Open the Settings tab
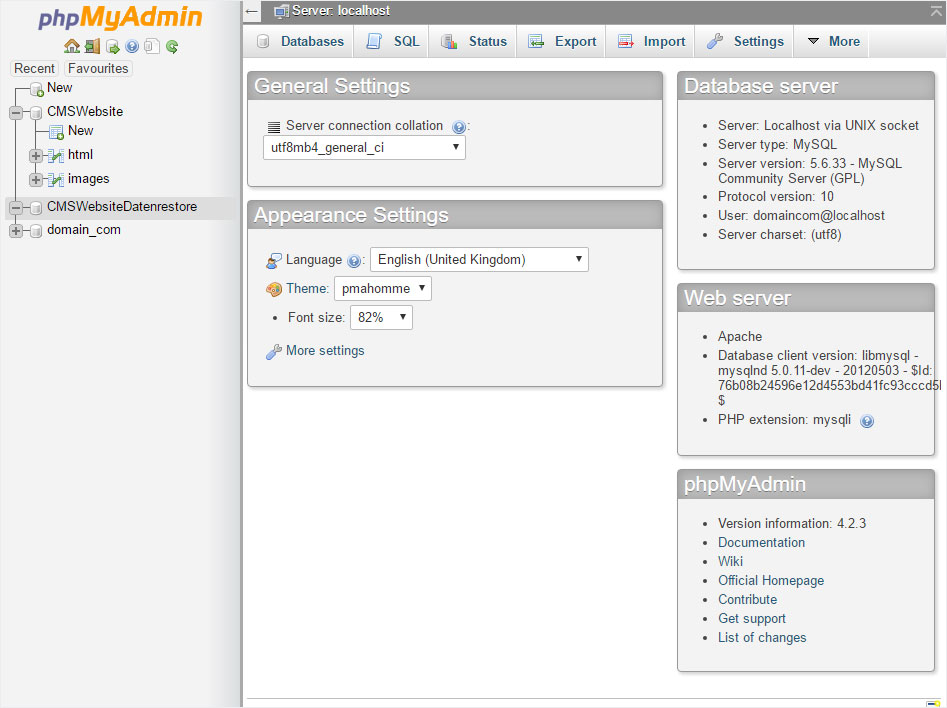This screenshot has height=708, width=947. point(745,42)
